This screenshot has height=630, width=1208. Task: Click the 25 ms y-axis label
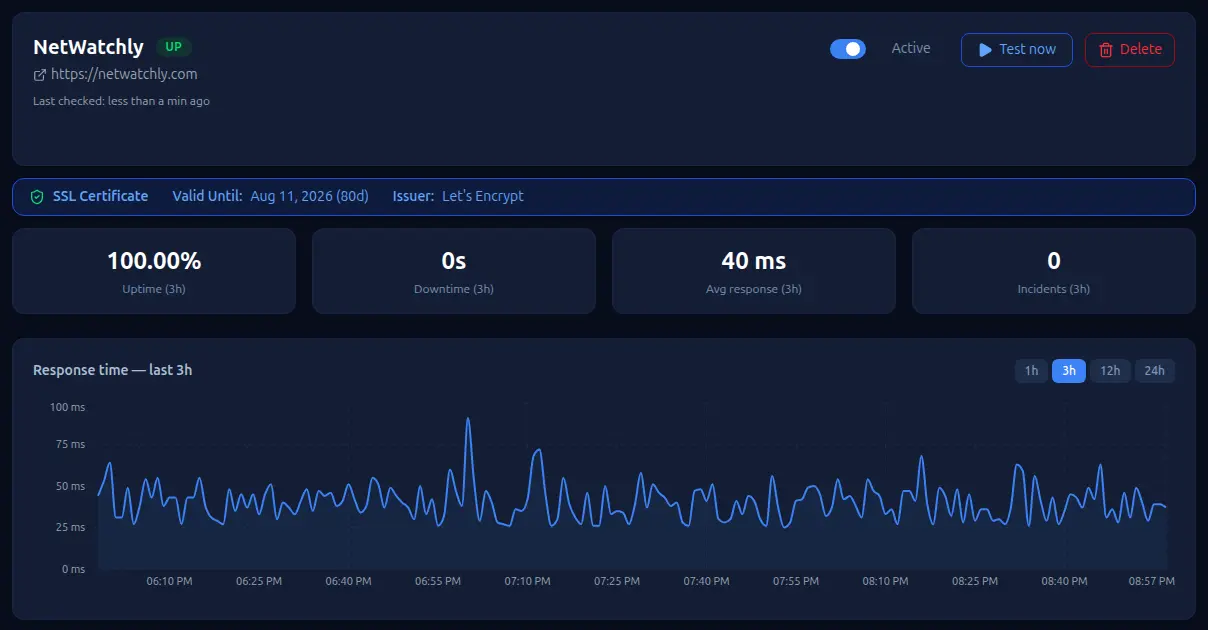point(70,527)
